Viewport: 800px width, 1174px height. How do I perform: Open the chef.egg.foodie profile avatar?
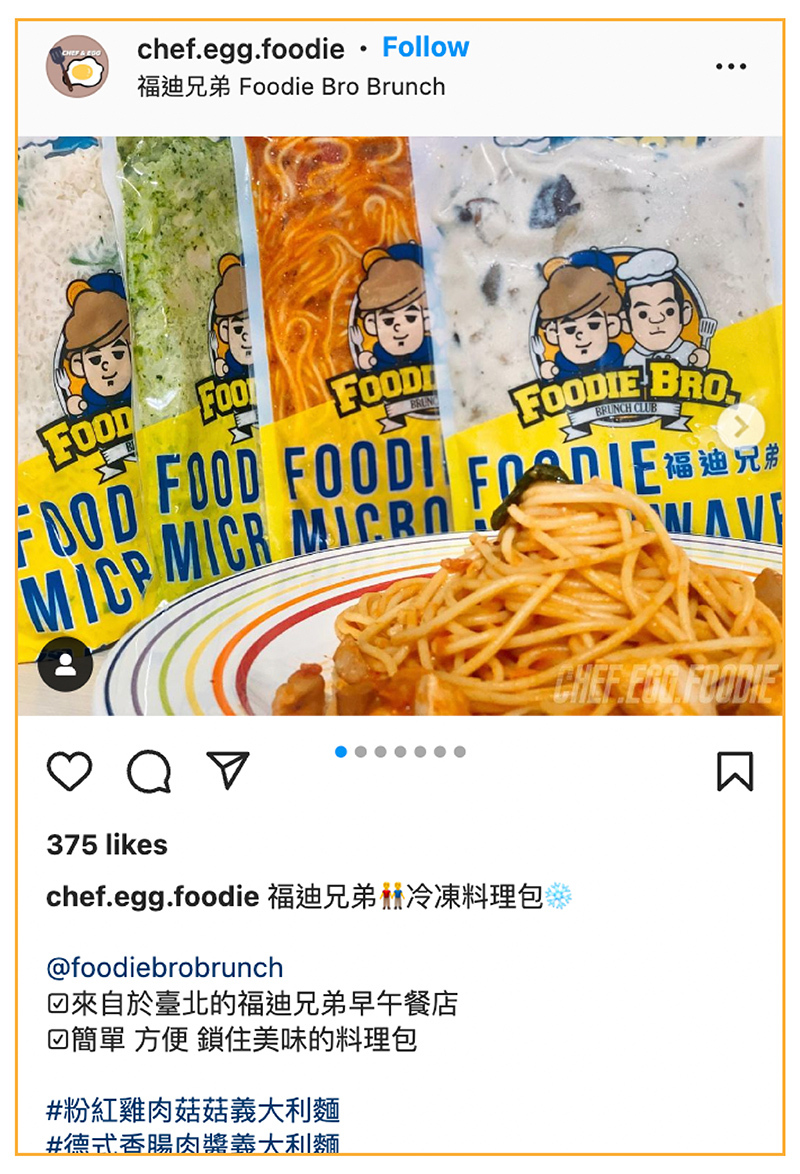point(77,67)
